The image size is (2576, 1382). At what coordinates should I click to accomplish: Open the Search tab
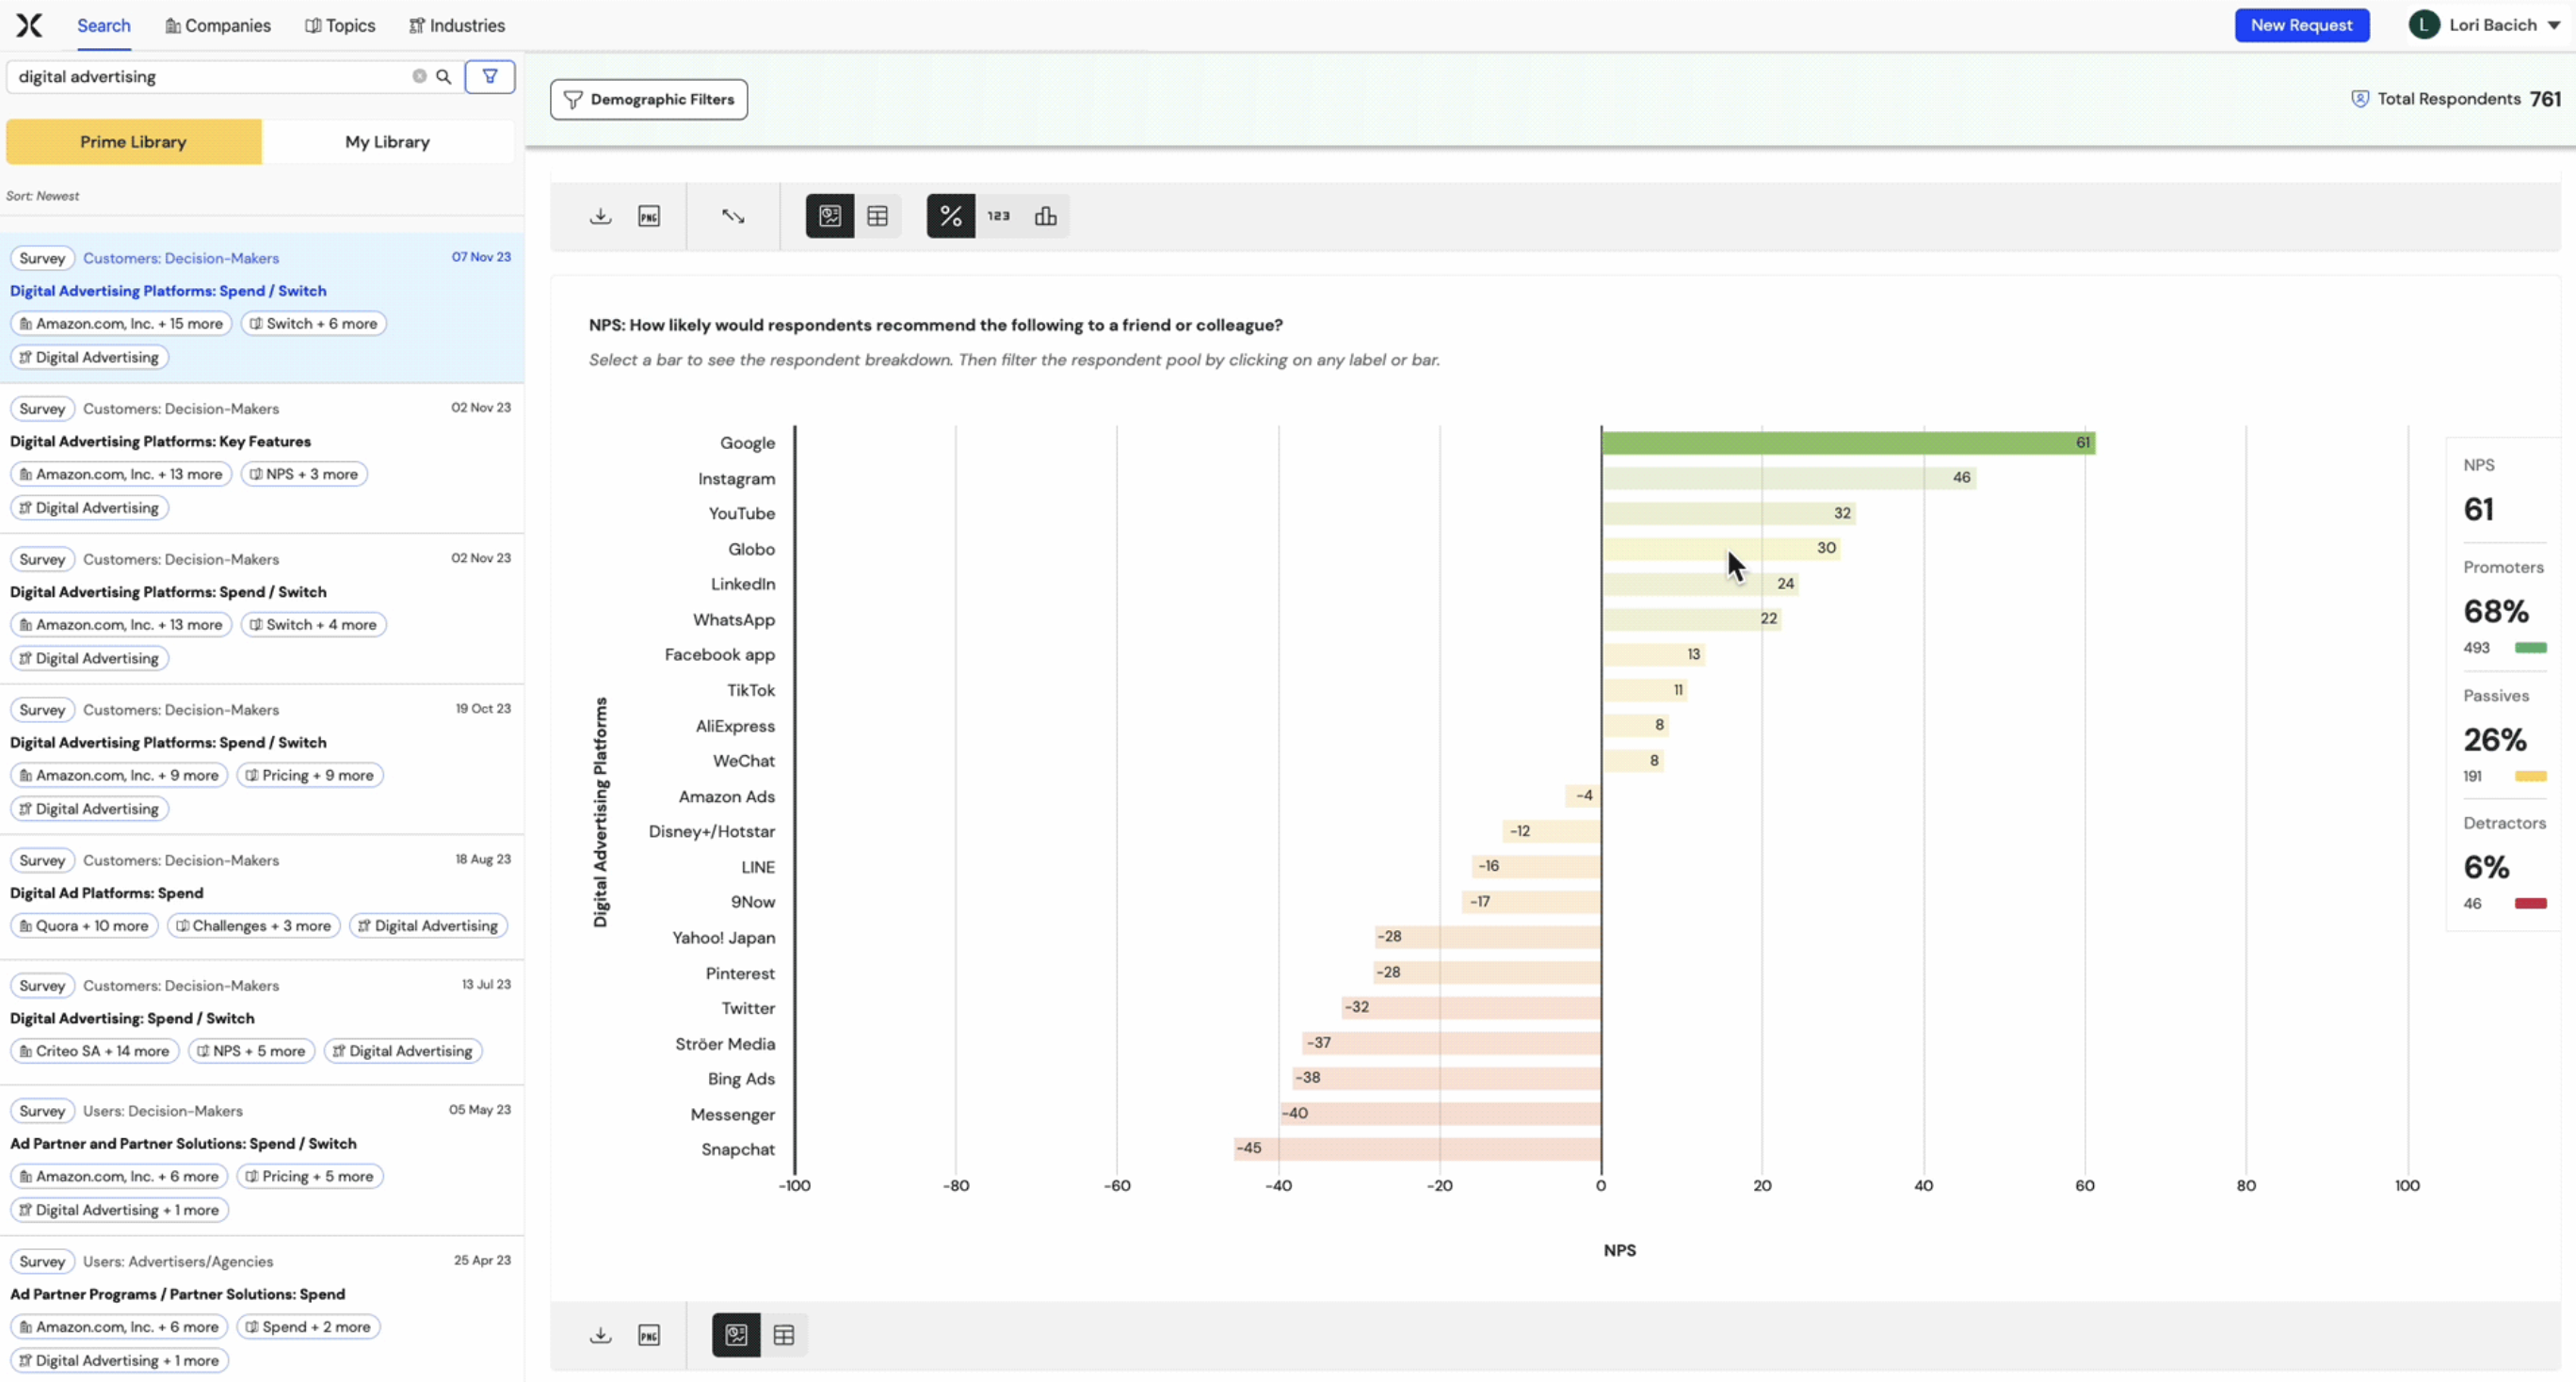pyautogui.click(x=104, y=26)
